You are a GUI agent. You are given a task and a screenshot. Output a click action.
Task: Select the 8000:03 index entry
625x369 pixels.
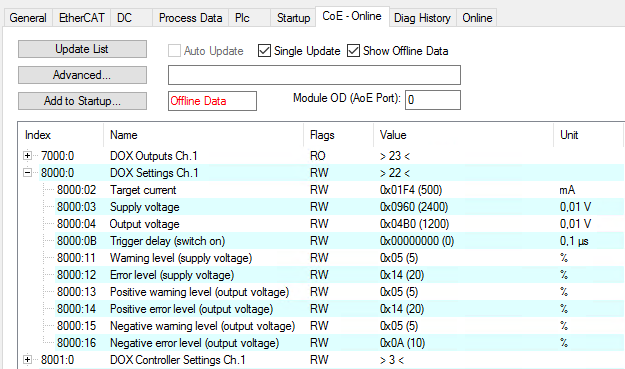[77, 207]
